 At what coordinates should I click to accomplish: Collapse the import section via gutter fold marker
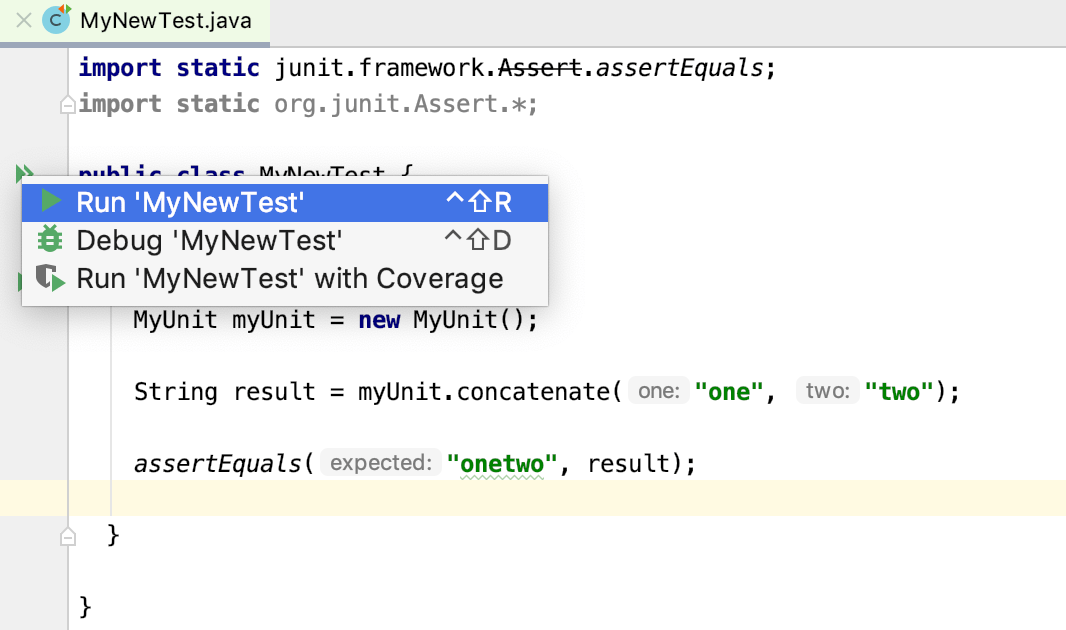point(68,103)
